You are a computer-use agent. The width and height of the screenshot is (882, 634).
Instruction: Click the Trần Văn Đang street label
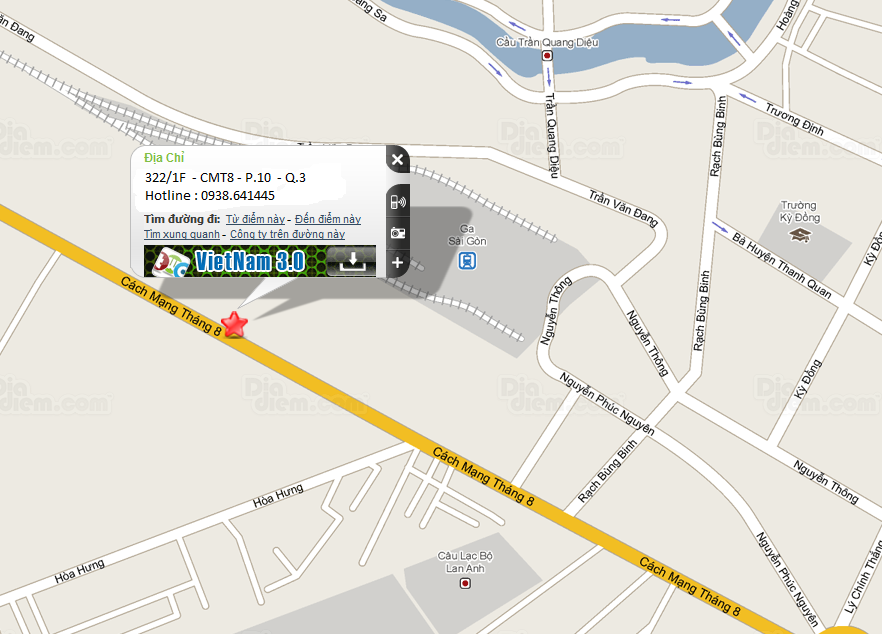pyautogui.click(x=623, y=208)
